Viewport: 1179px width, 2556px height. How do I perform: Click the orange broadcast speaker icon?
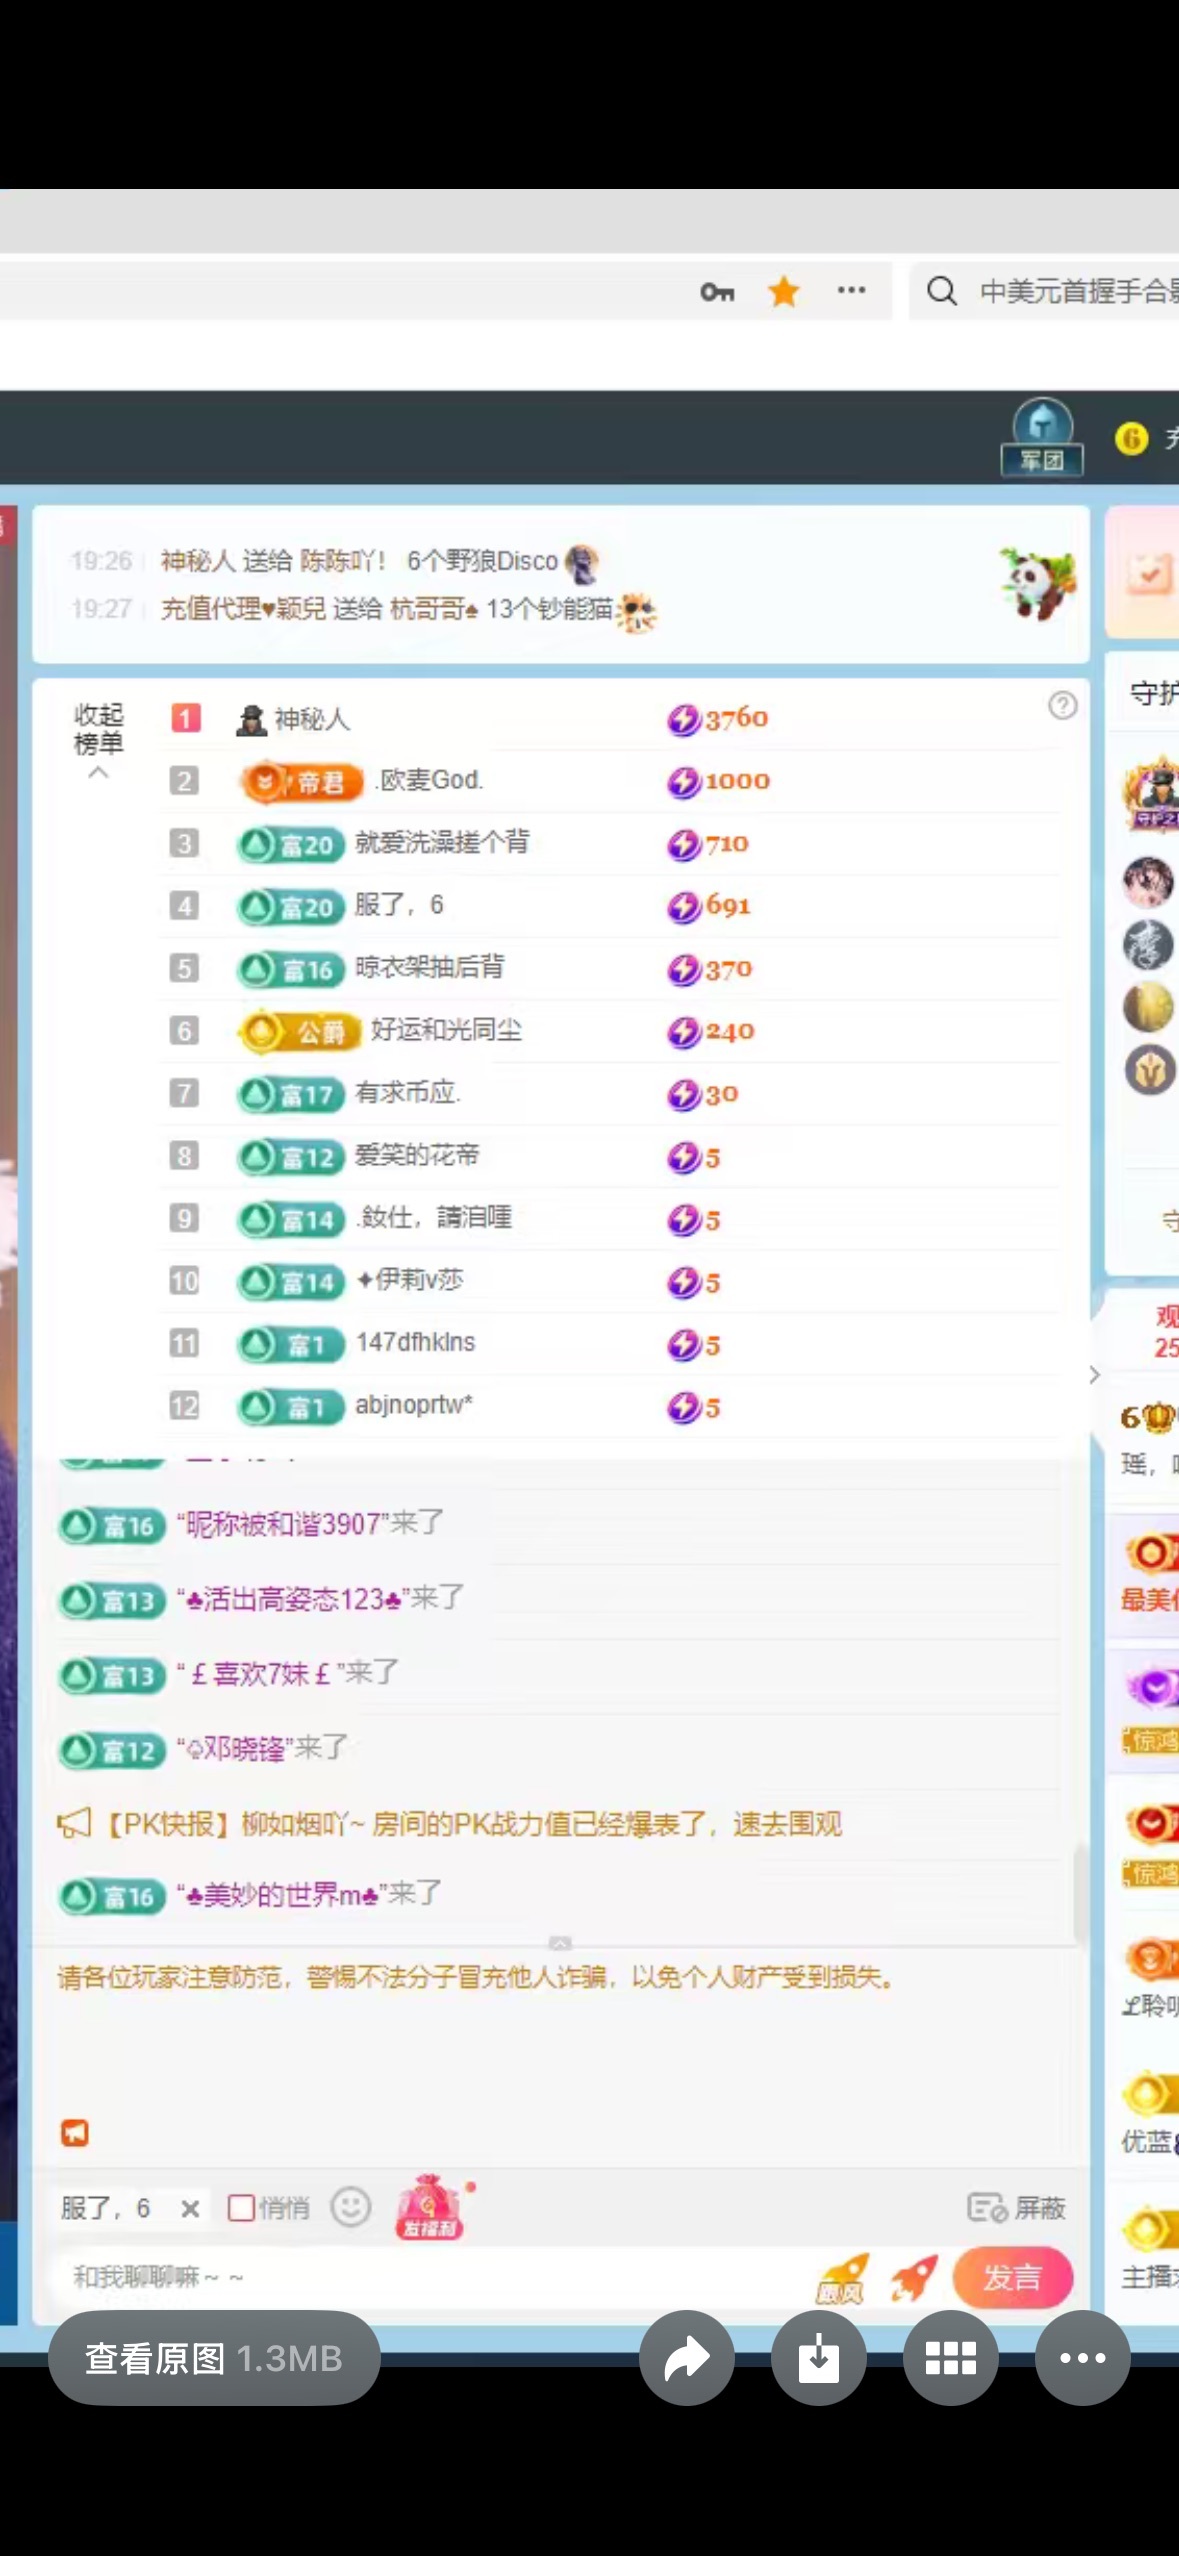pyautogui.click(x=75, y=2133)
